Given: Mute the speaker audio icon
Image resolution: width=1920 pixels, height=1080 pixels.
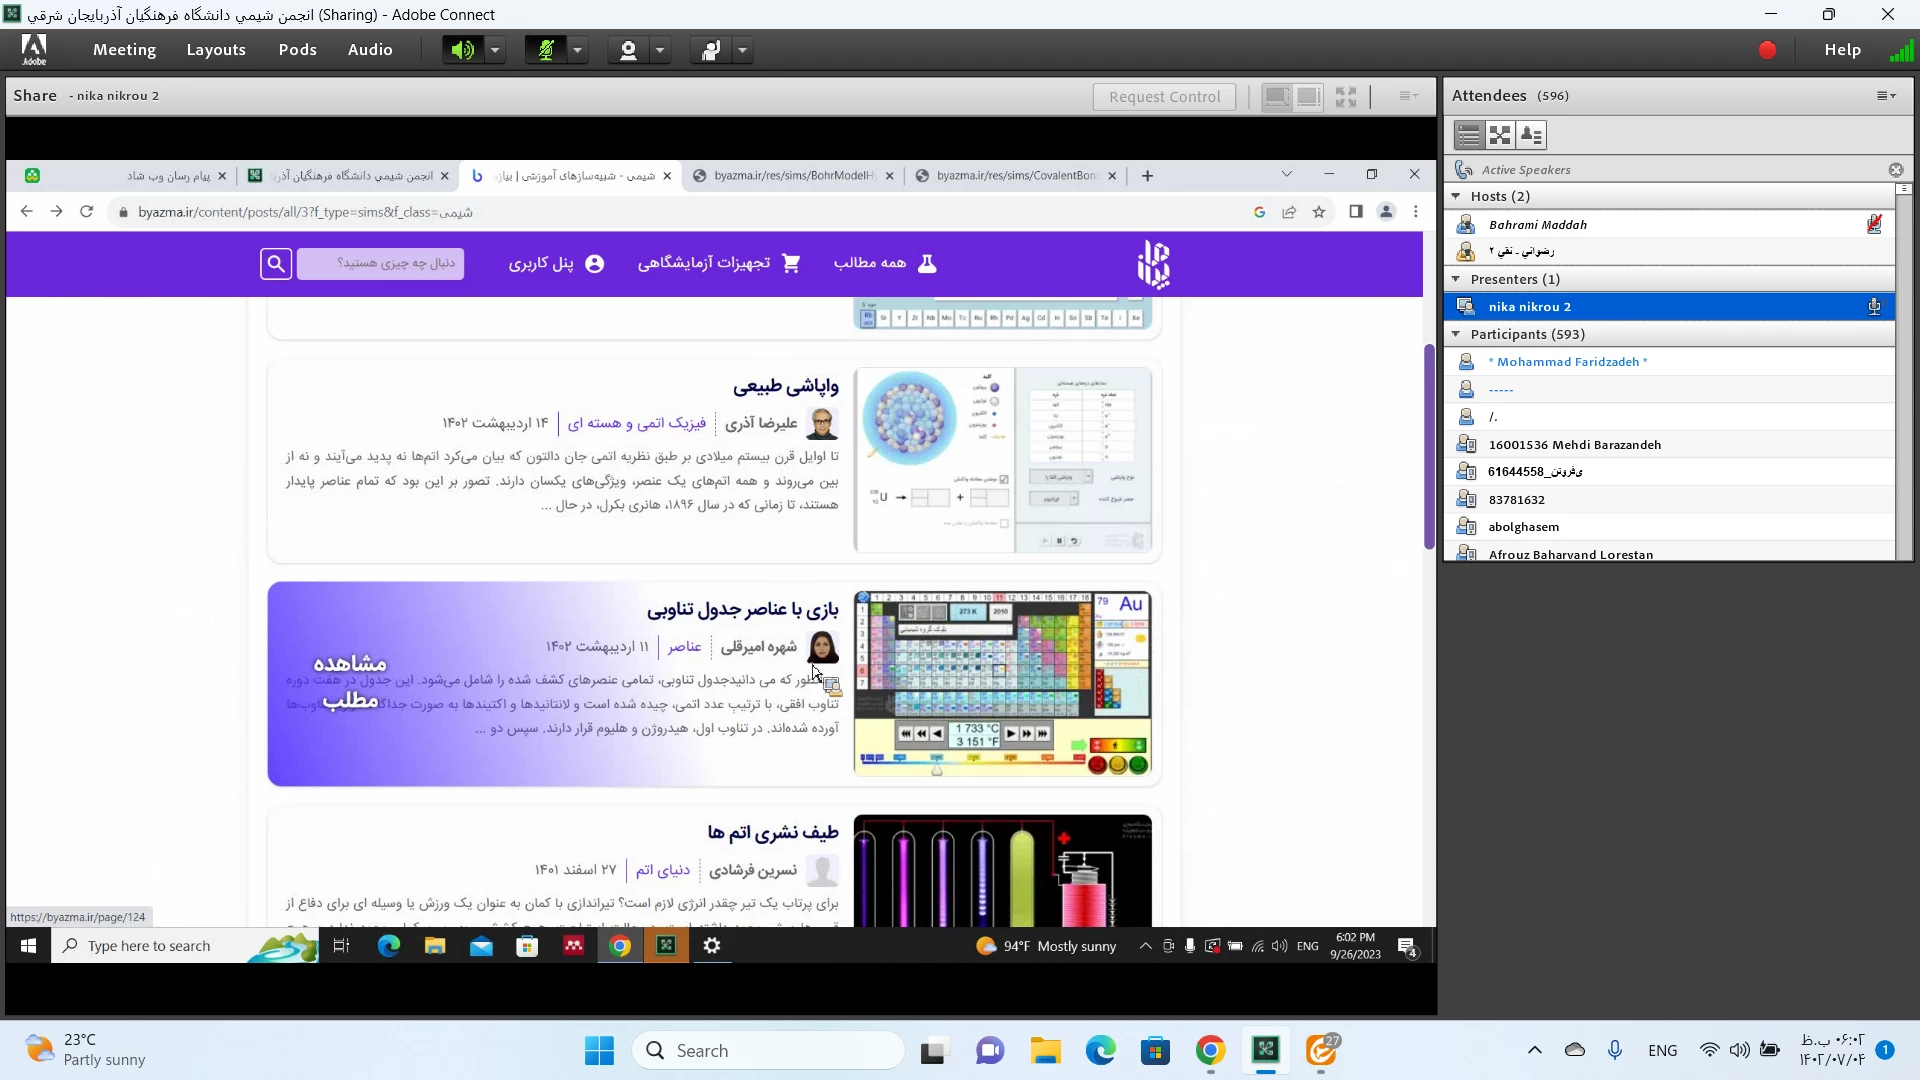Looking at the screenshot, I should click(462, 50).
